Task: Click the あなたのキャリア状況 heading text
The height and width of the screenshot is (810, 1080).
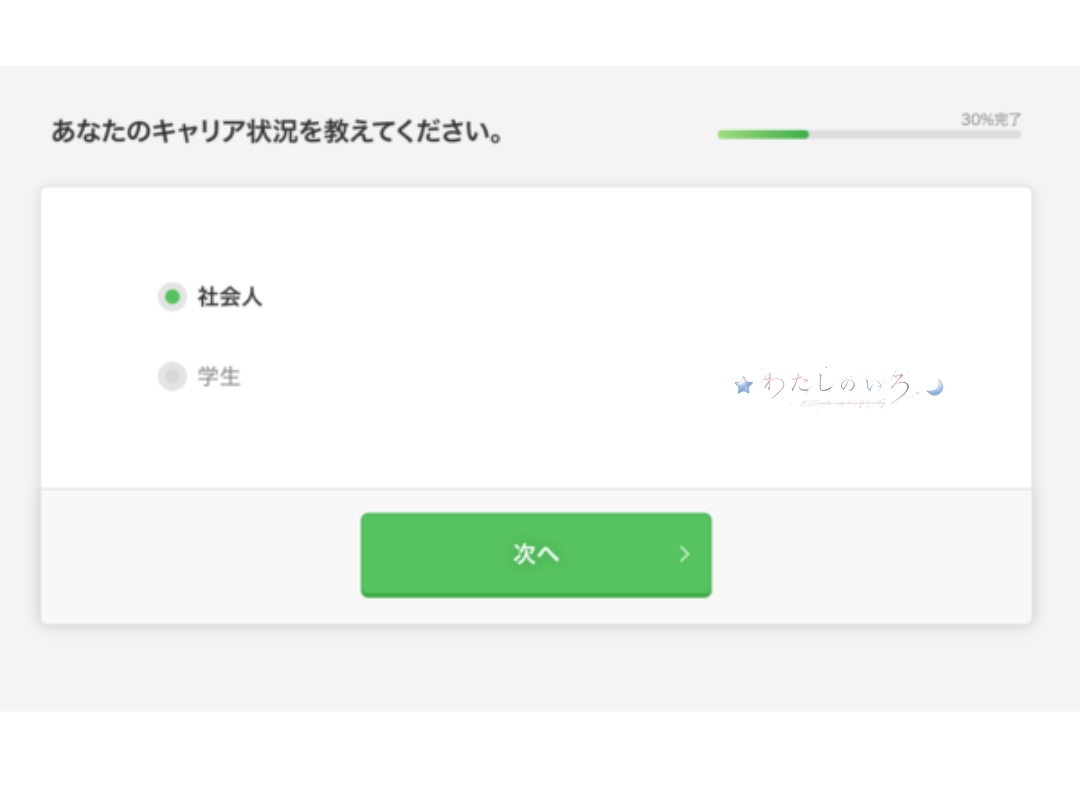Action: (278, 131)
